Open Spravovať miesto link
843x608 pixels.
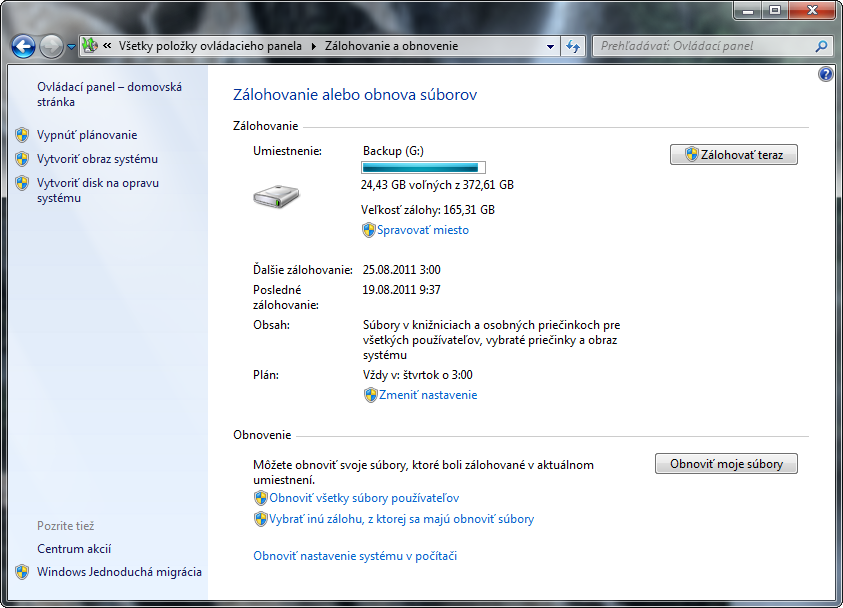(x=423, y=230)
